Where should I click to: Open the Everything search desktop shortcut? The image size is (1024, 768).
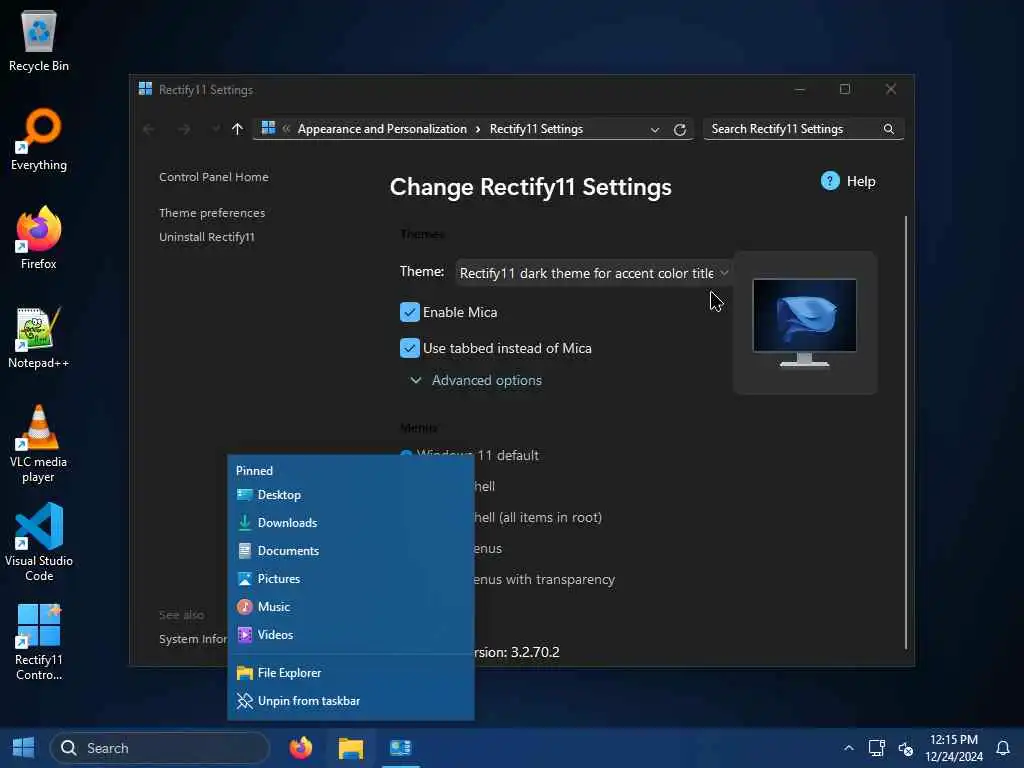click(x=39, y=140)
